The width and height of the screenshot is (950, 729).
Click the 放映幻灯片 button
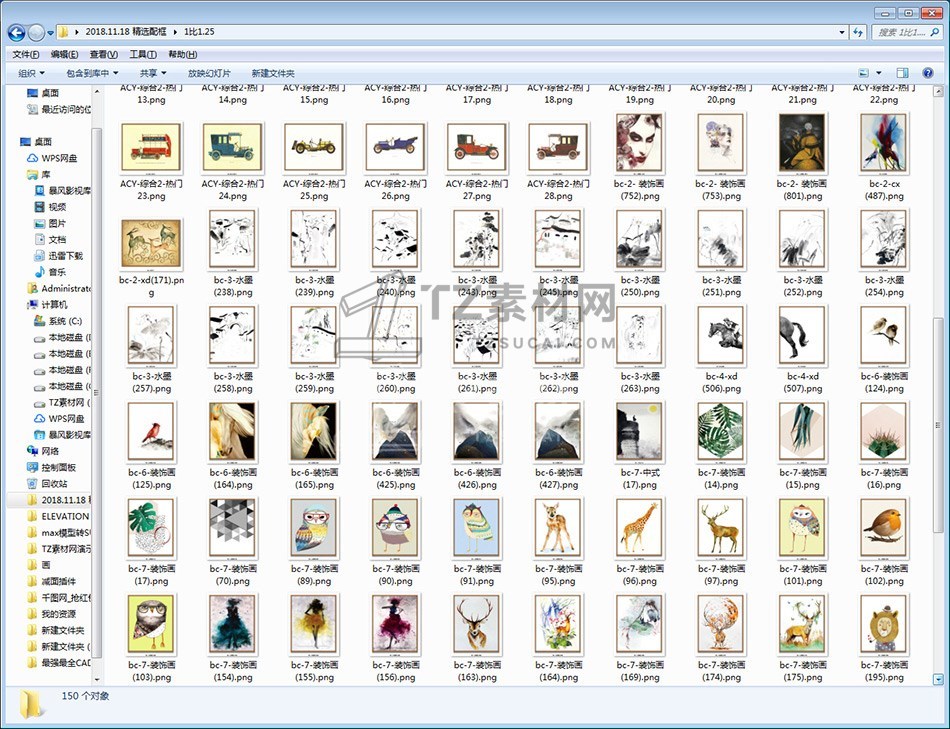209,73
